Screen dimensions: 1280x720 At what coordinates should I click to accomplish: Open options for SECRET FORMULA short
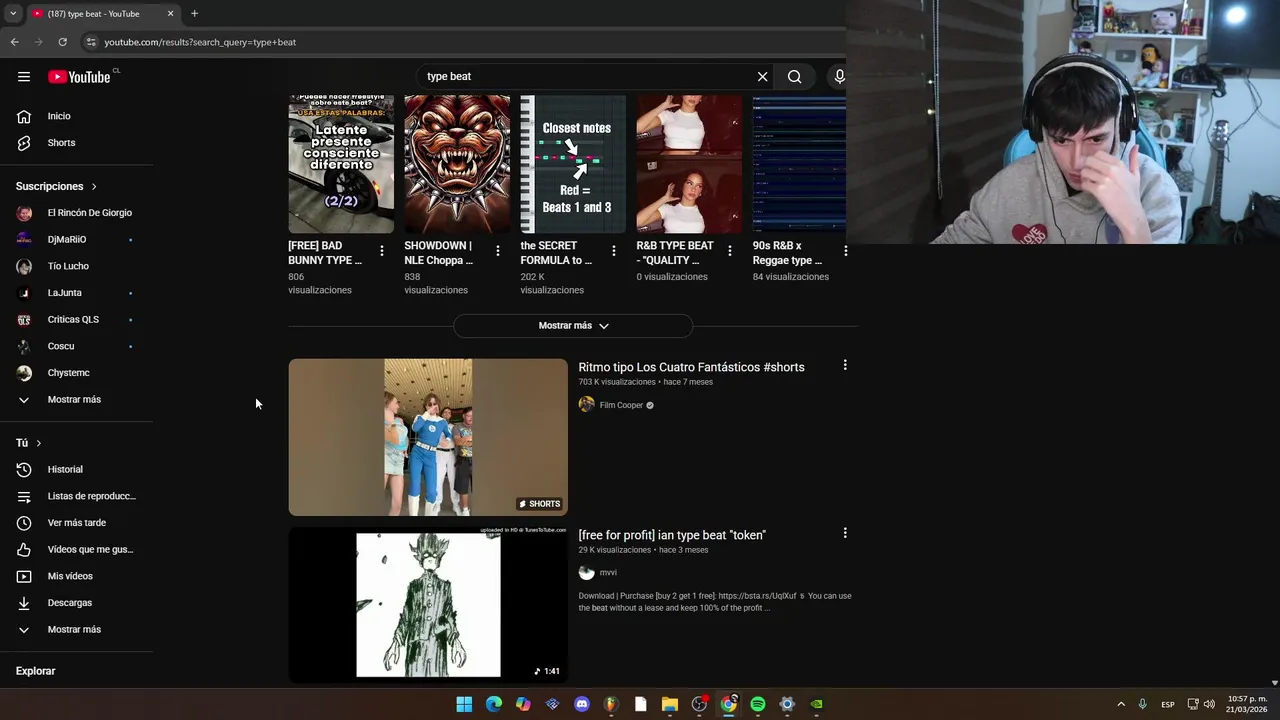[614, 251]
